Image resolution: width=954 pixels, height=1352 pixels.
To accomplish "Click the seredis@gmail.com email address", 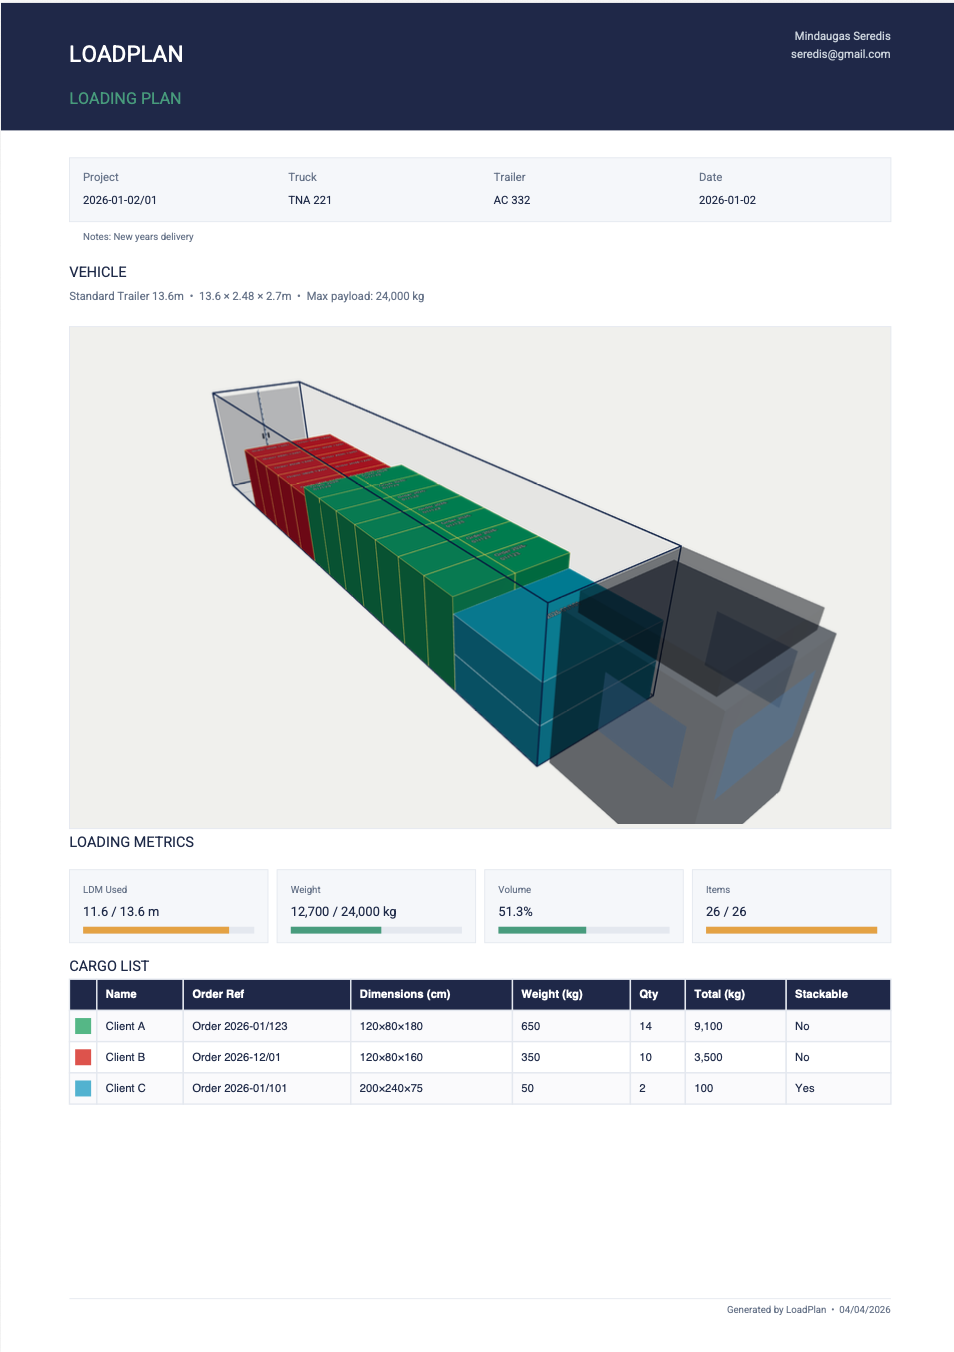I will (x=840, y=54).
